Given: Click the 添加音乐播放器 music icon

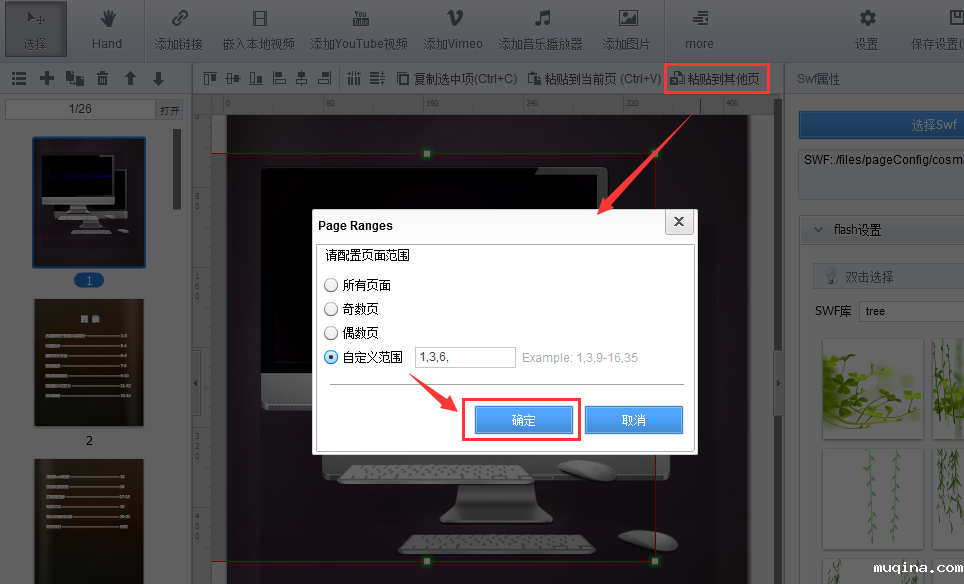Looking at the screenshot, I should tap(541, 19).
